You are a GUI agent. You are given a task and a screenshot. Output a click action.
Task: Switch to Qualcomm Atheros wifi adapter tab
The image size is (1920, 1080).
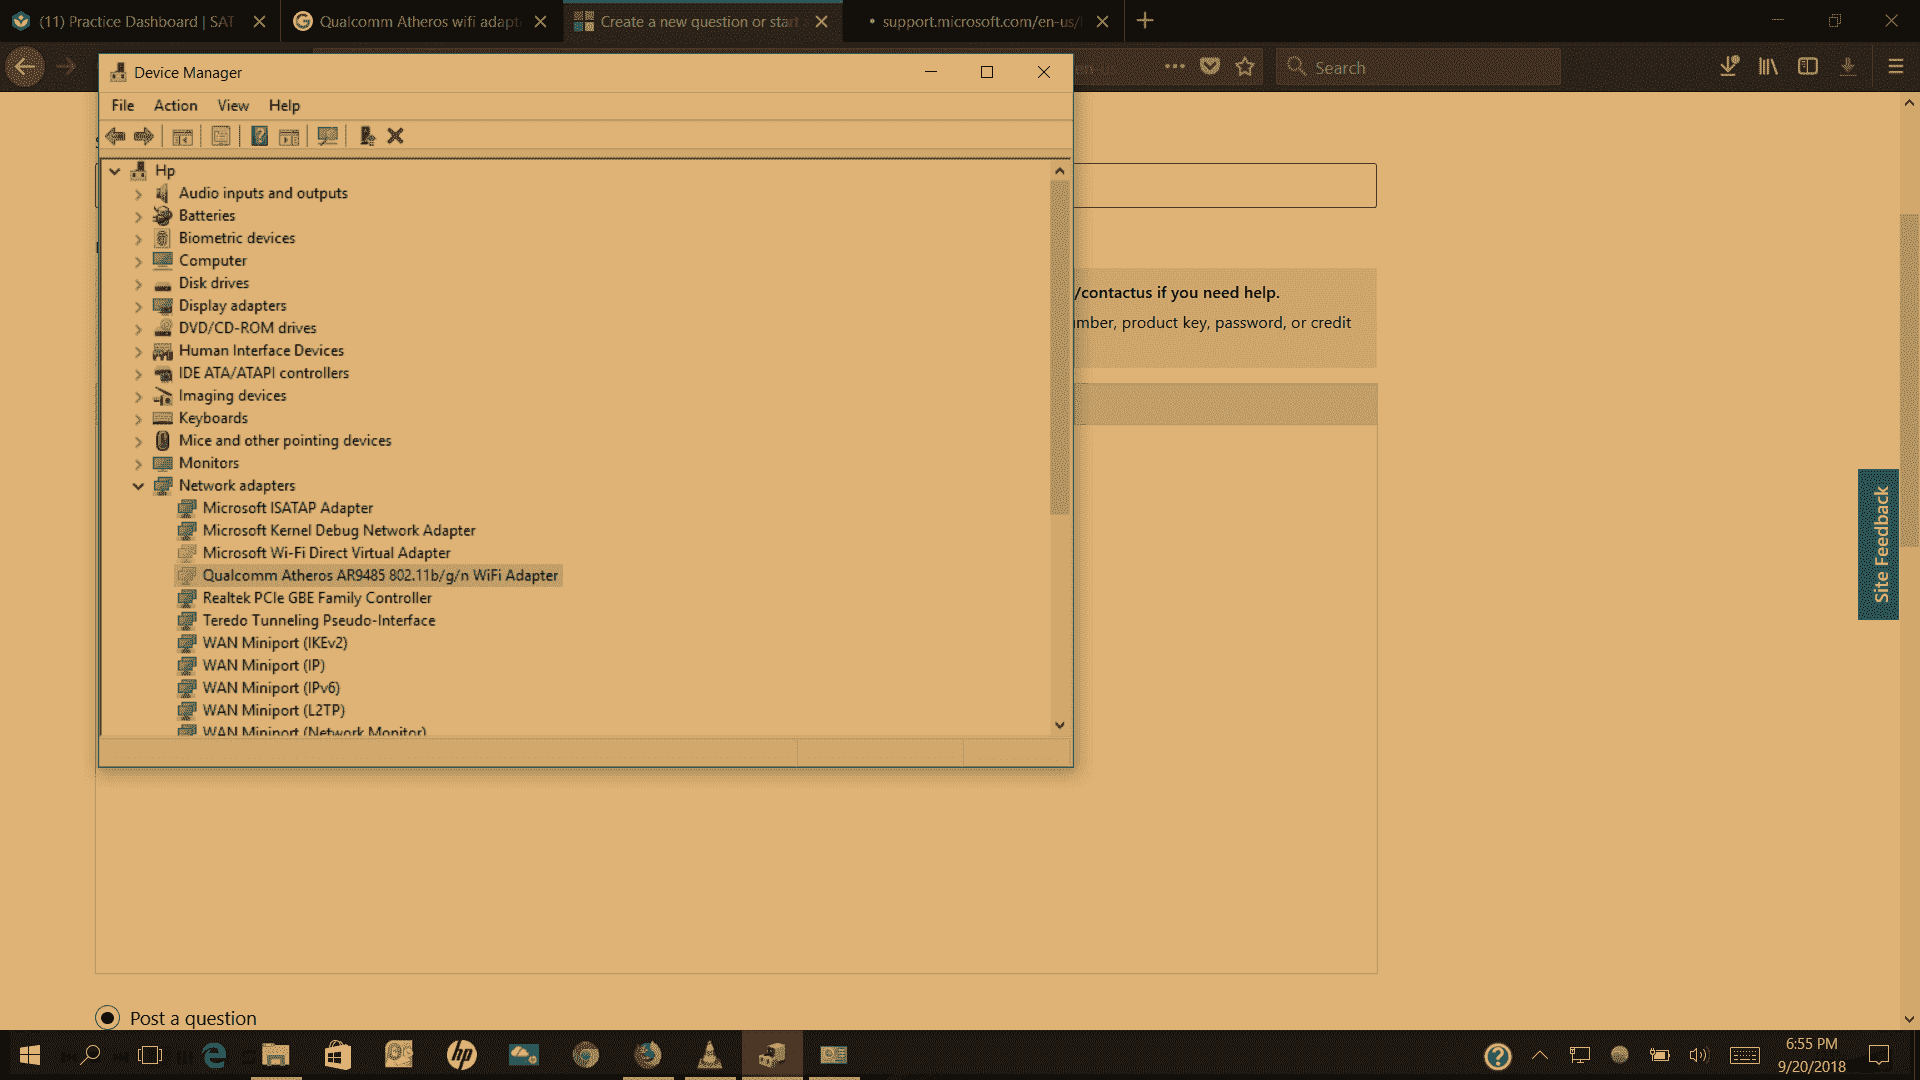pyautogui.click(x=420, y=21)
